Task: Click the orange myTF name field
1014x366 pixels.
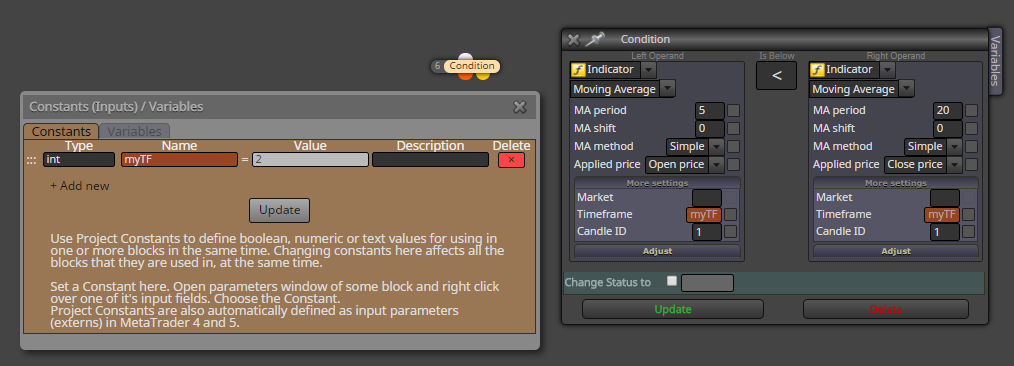Action: (179, 160)
